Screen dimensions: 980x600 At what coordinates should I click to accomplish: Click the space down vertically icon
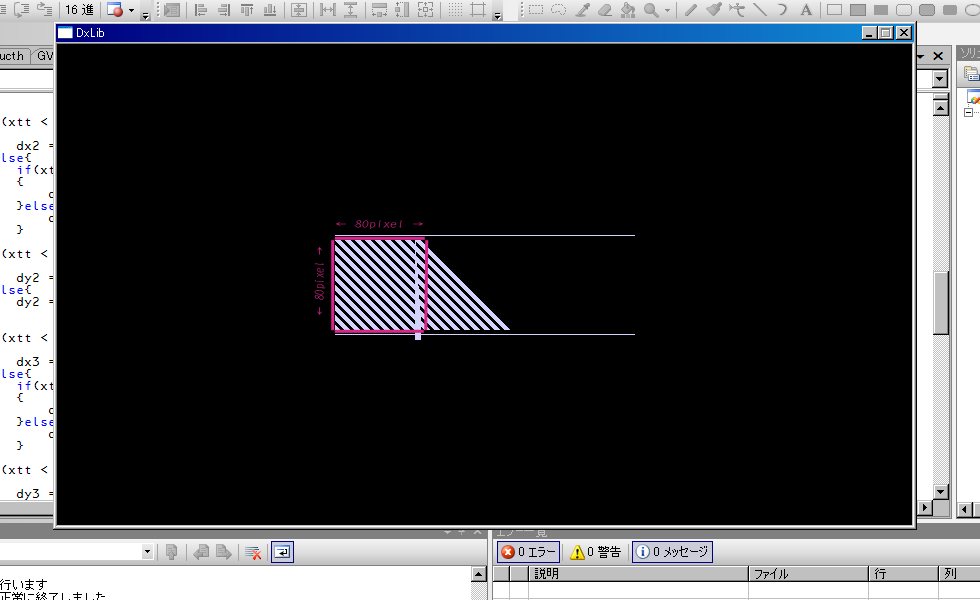351,10
